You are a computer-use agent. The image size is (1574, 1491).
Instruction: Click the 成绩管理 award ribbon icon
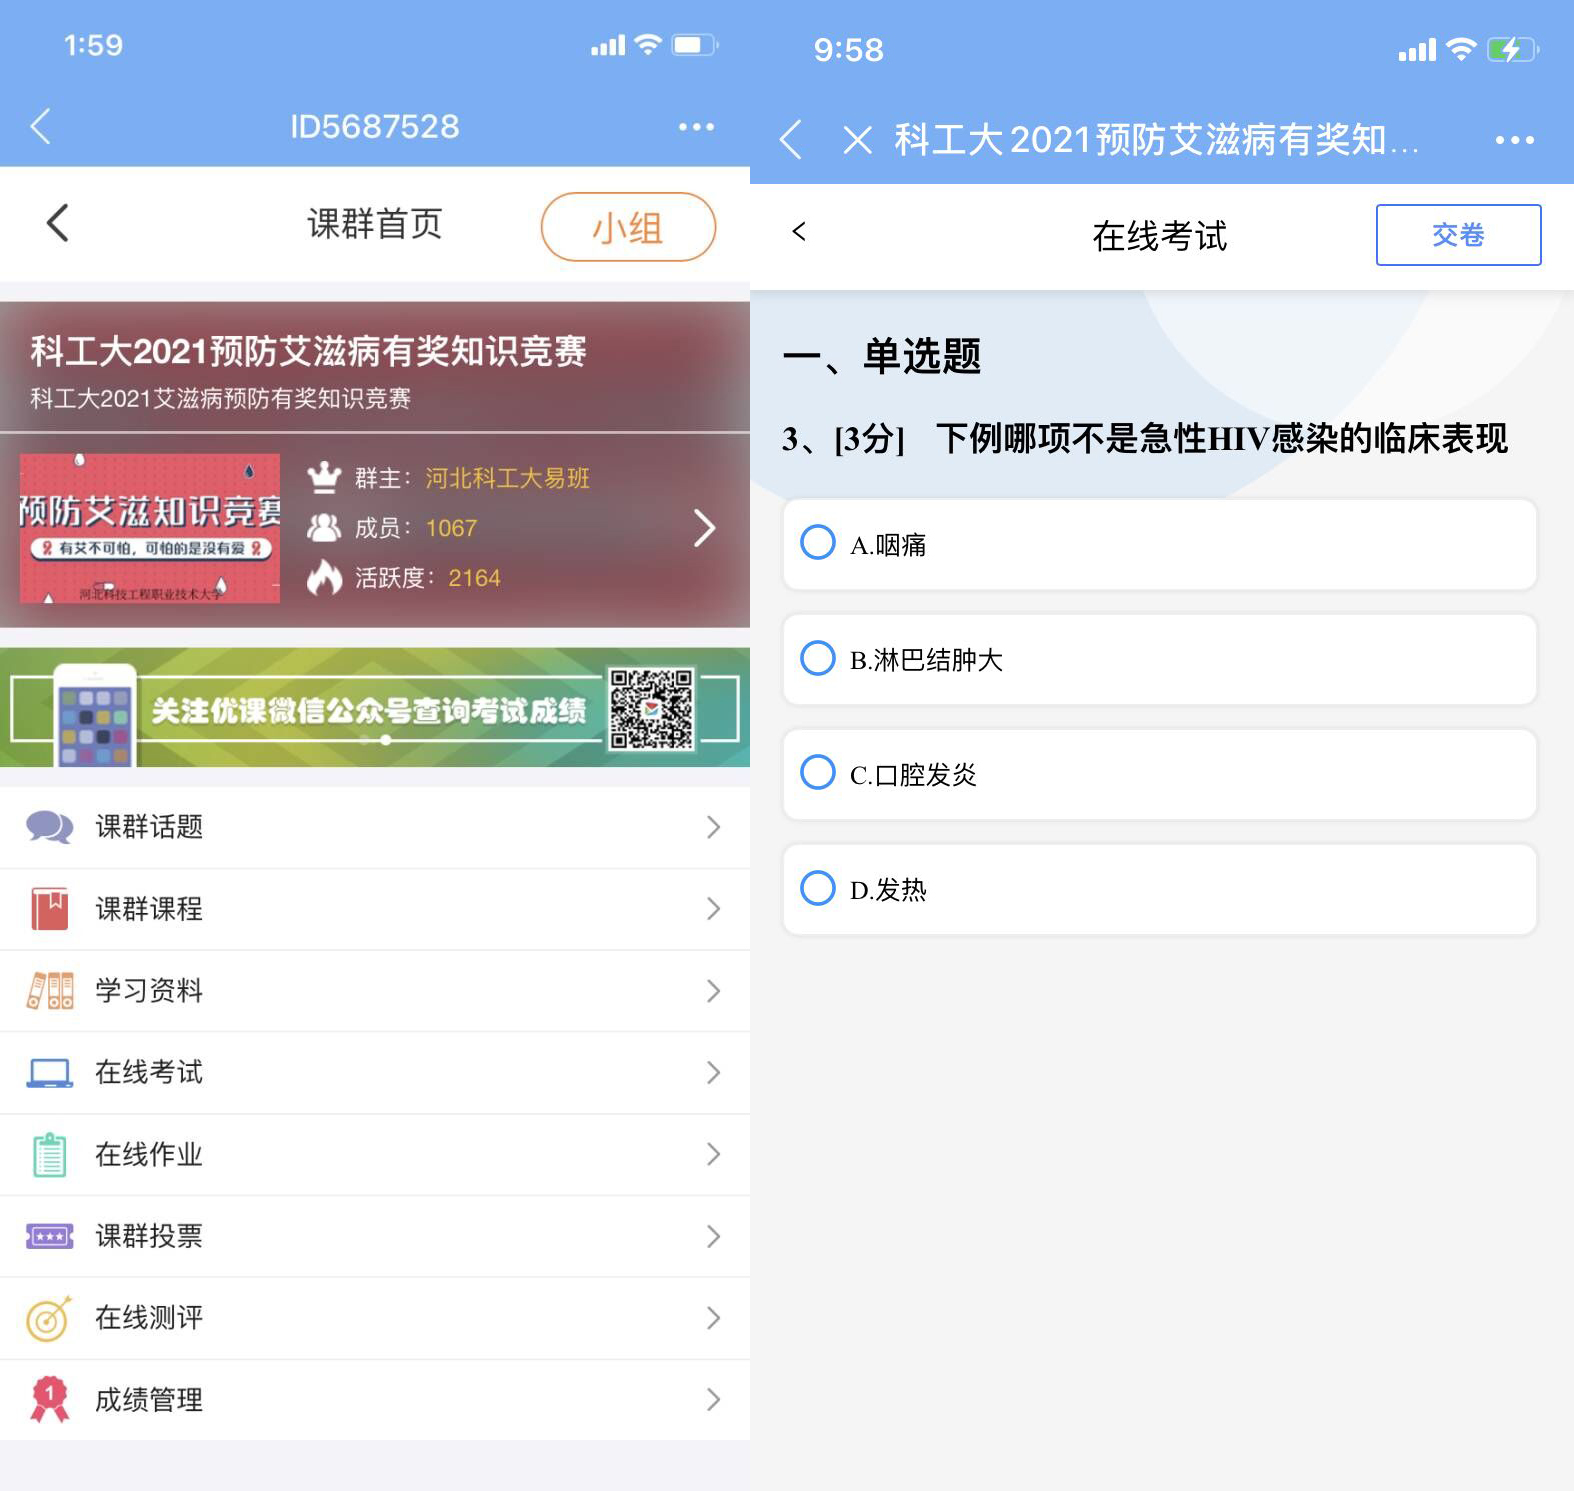click(x=49, y=1400)
